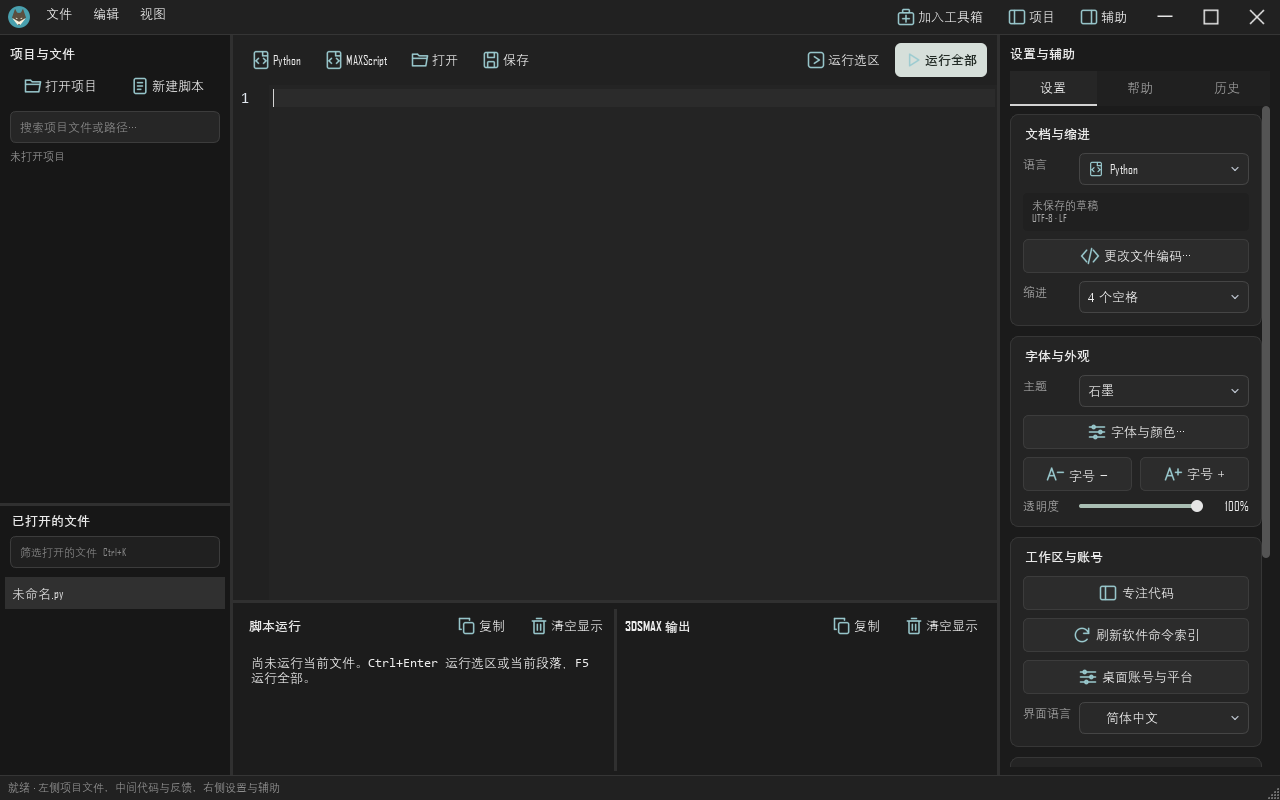This screenshot has width=1280, height=800.
Task: Open a file with 打开 toolbar button
Action: 435,60
